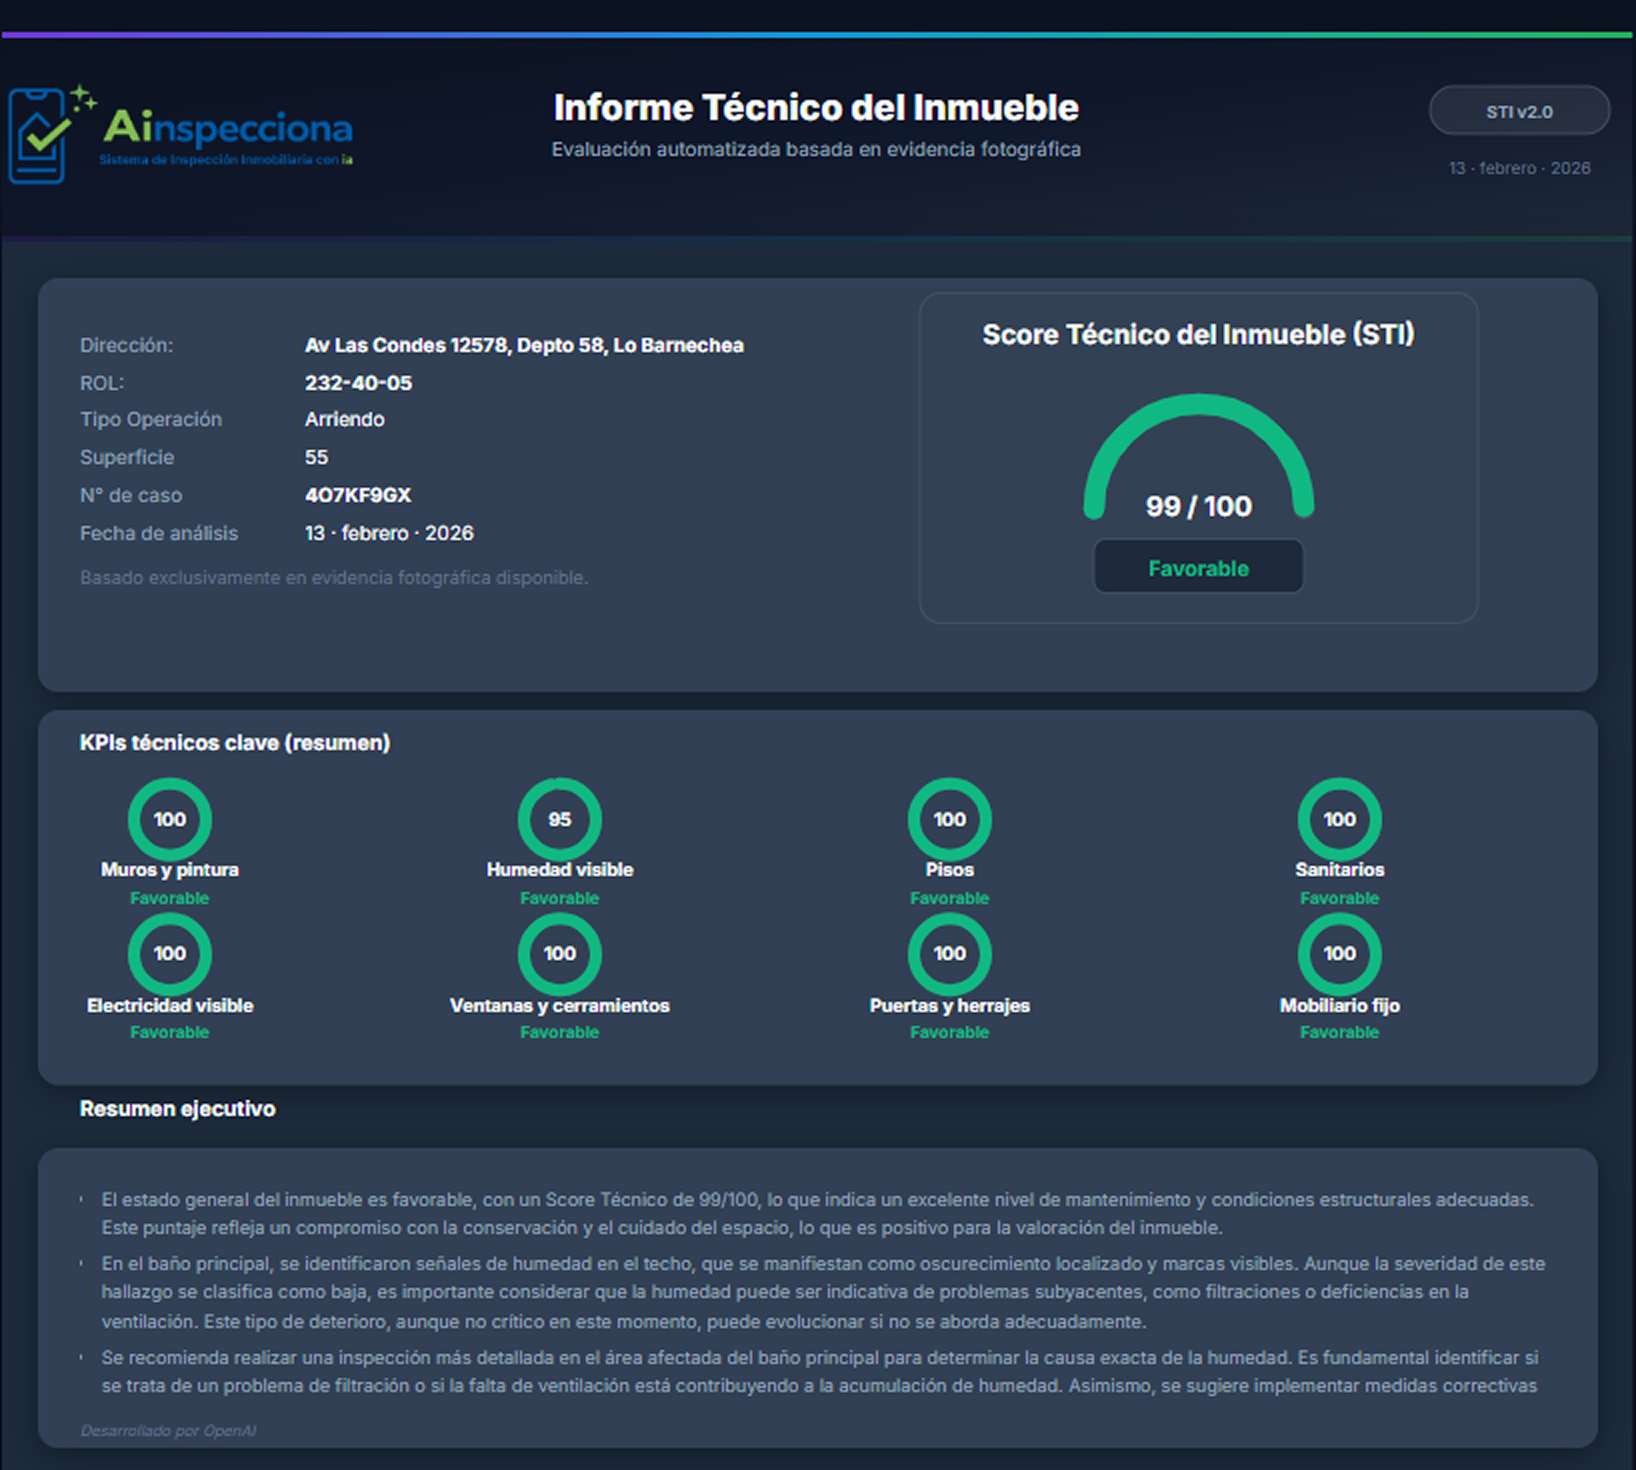Toggle the Favorable label below Humedad visible

559,898
